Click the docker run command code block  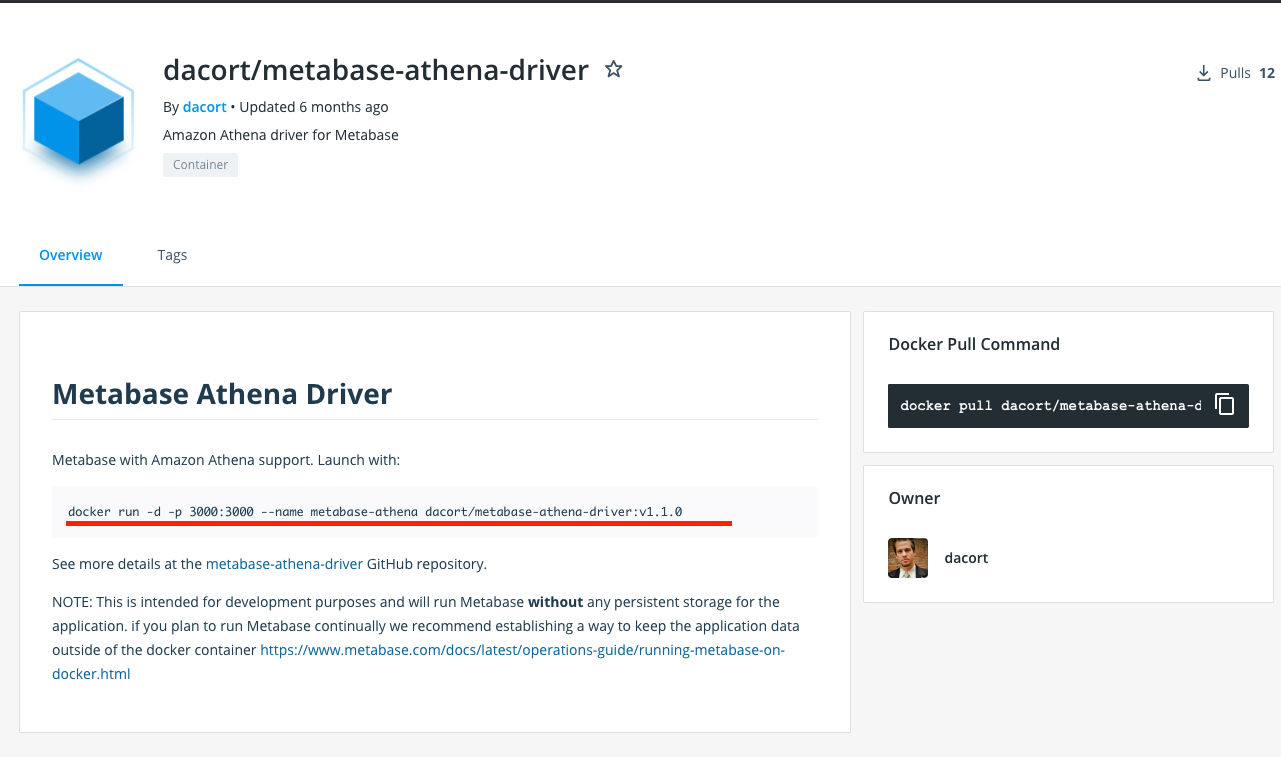(435, 512)
